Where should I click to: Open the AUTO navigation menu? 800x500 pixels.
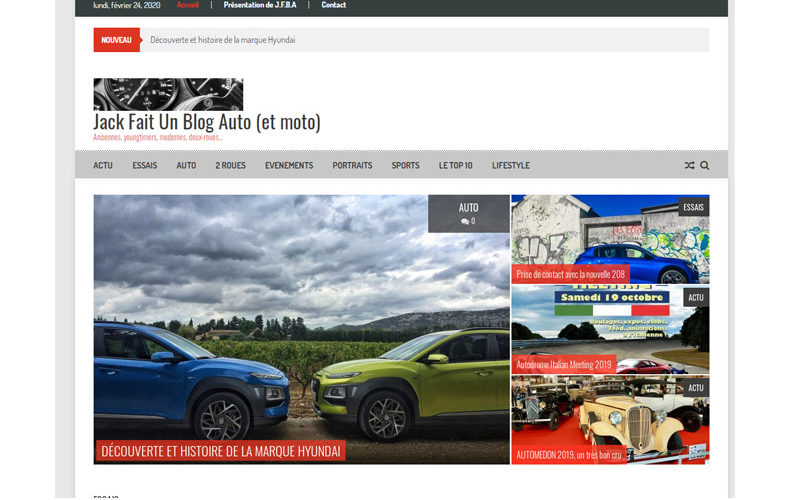tap(186, 165)
